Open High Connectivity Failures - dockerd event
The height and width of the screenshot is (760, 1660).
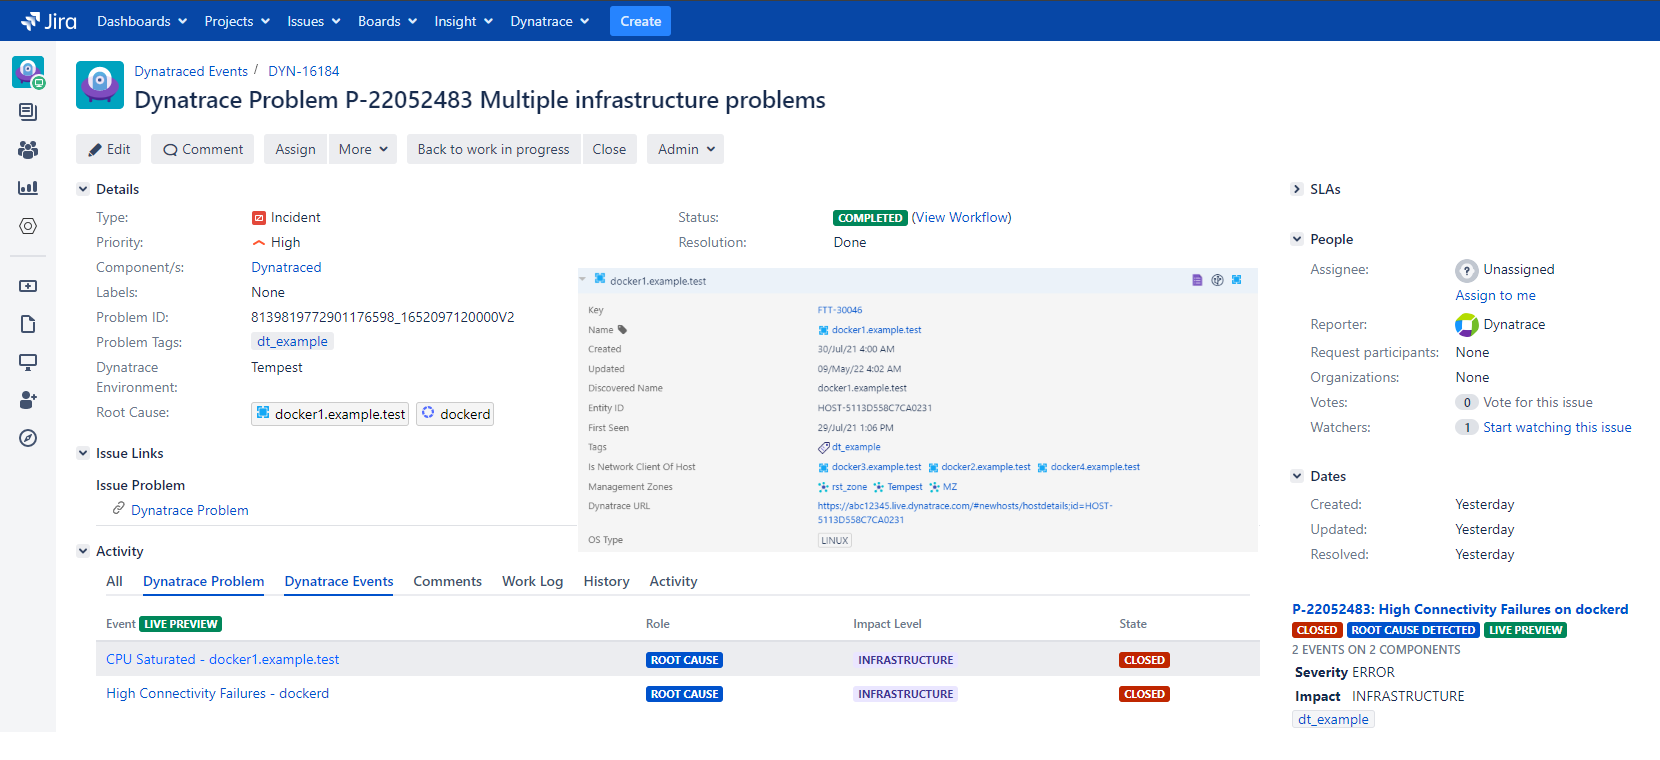pyautogui.click(x=218, y=693)
